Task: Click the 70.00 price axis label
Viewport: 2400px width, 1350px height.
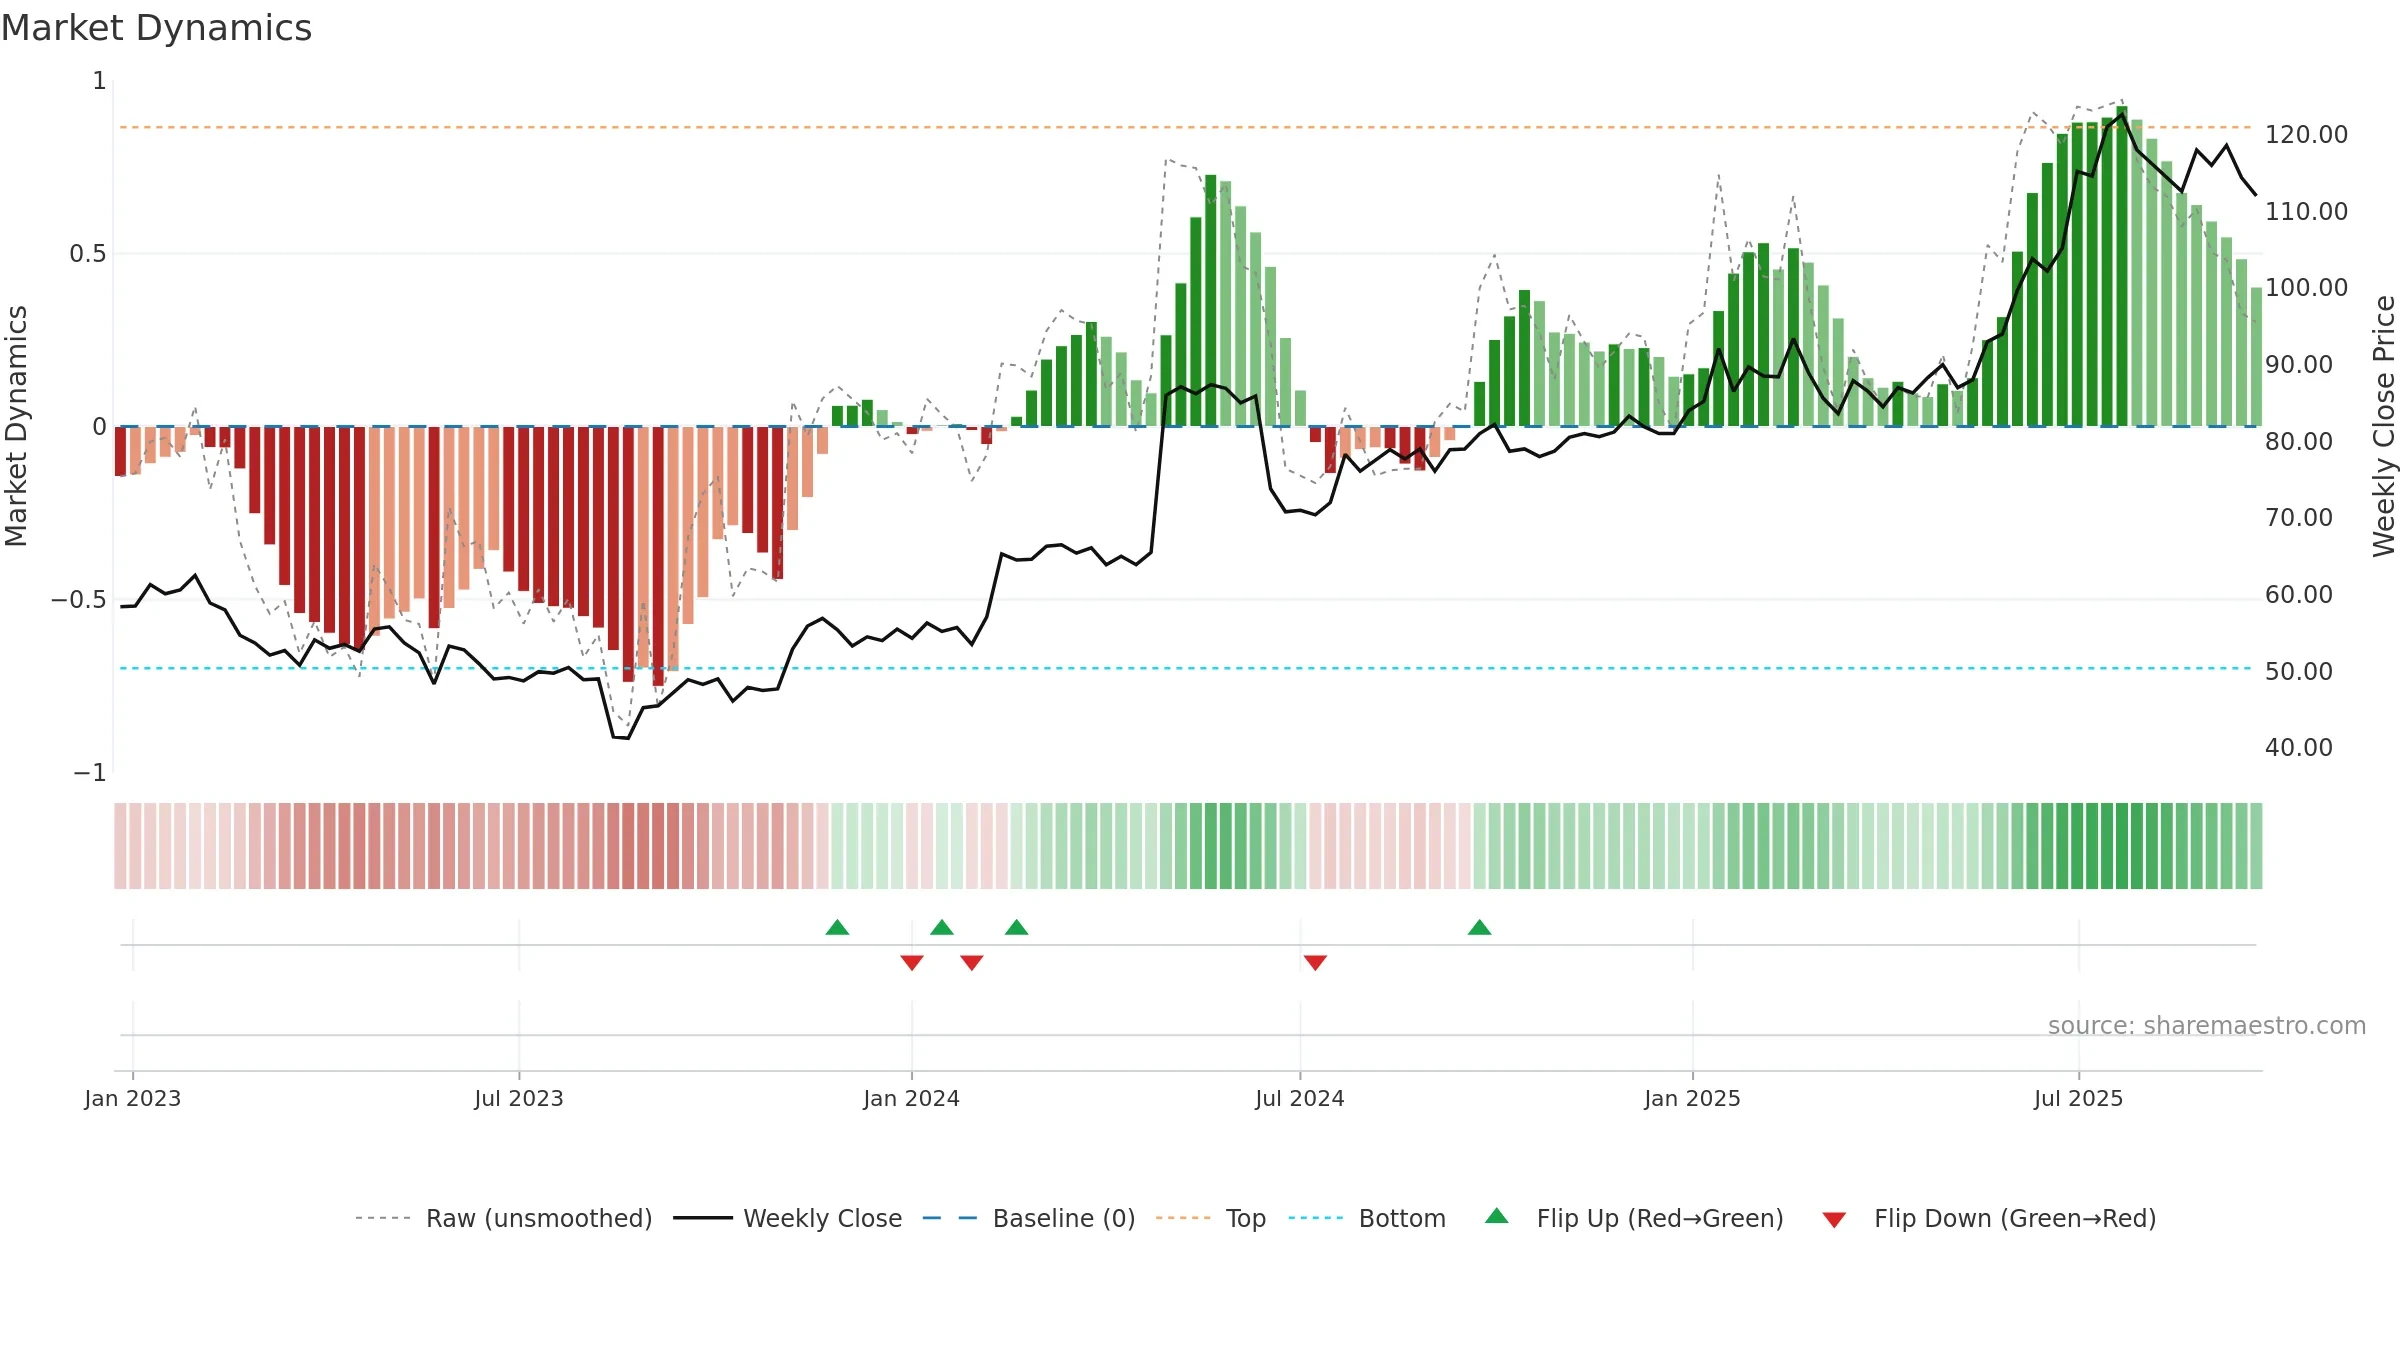Action: [x=2299, y=517]
